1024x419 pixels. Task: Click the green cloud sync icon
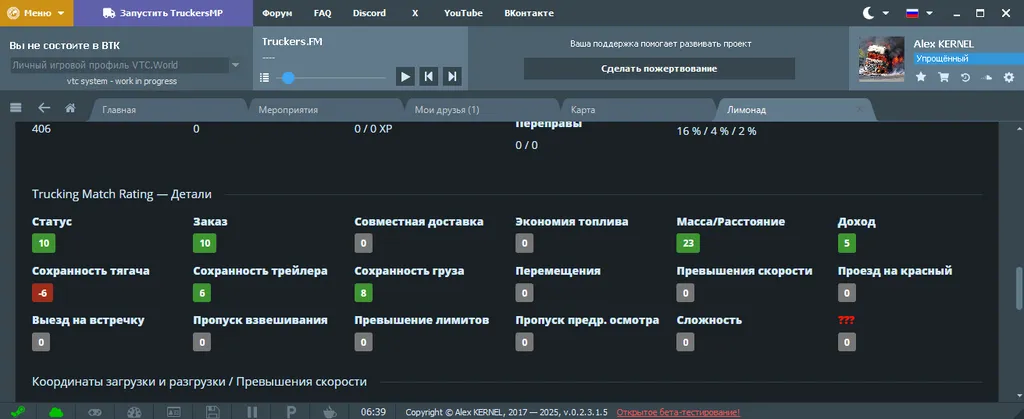point(56,411)
